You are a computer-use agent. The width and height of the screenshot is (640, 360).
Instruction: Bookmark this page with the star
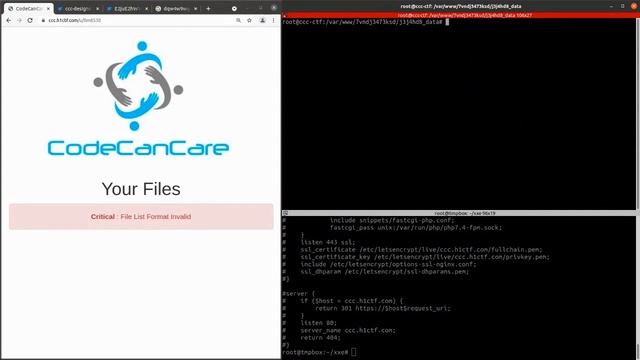(249, 20)
